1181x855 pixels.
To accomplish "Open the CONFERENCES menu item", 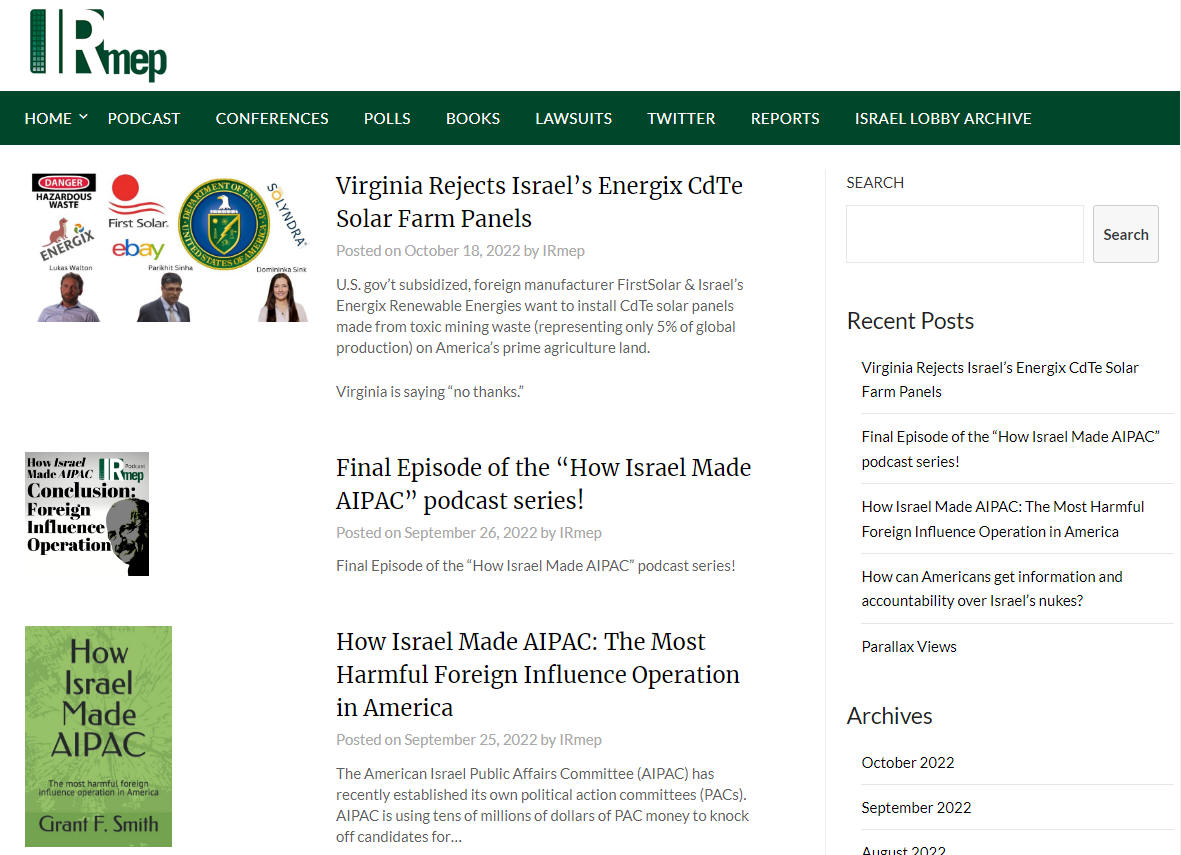I will click(x=272, y=118).
